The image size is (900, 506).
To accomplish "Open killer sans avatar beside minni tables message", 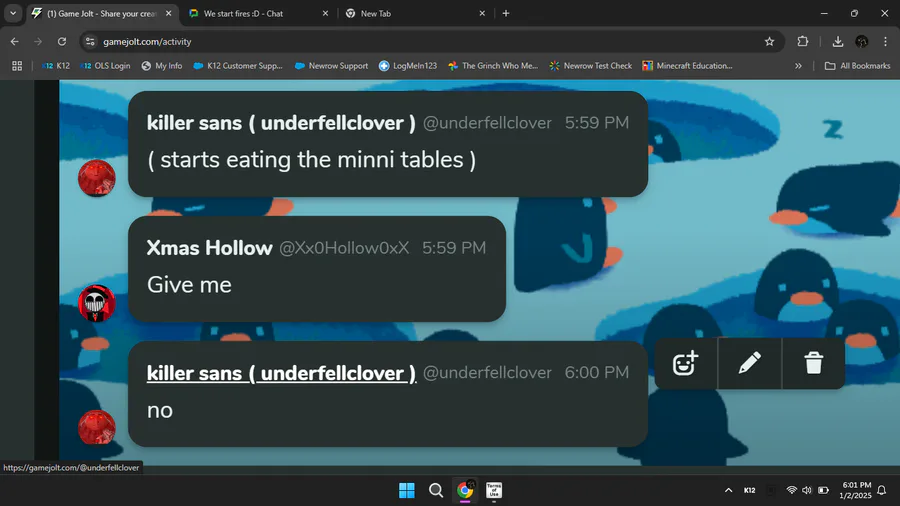I will tap(96, 178).
